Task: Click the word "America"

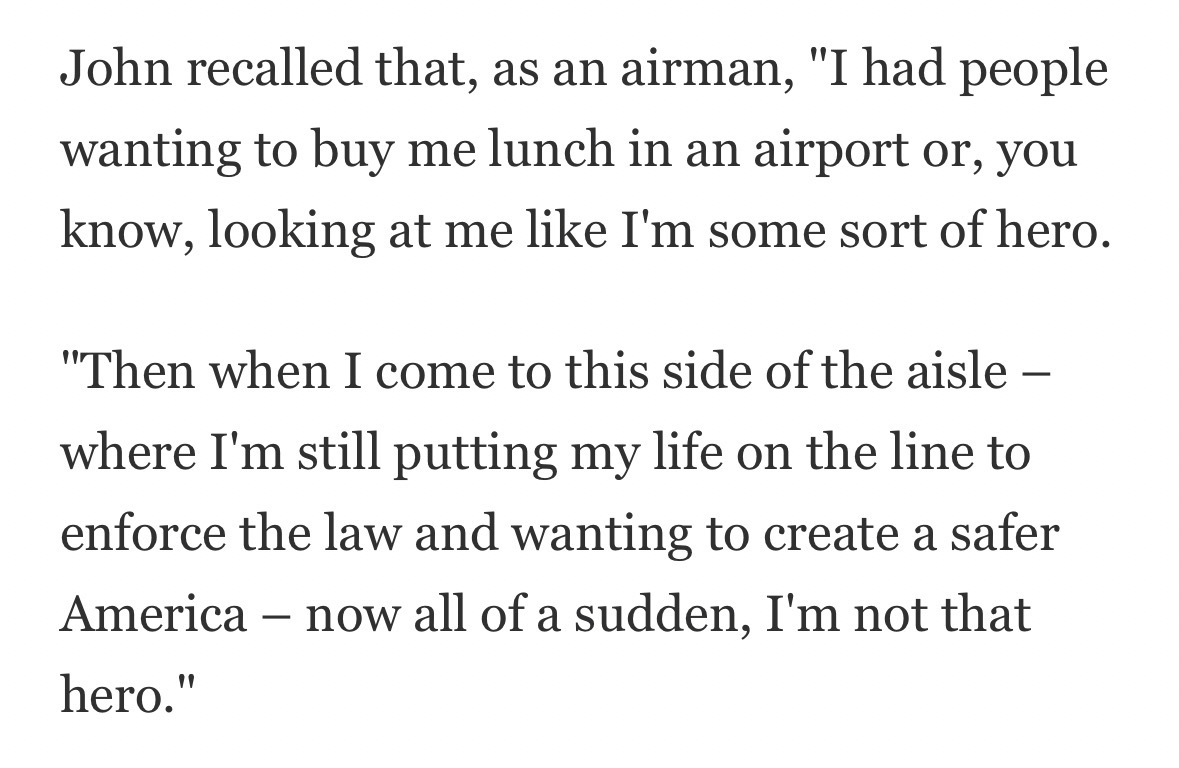Action: [153, 613]
